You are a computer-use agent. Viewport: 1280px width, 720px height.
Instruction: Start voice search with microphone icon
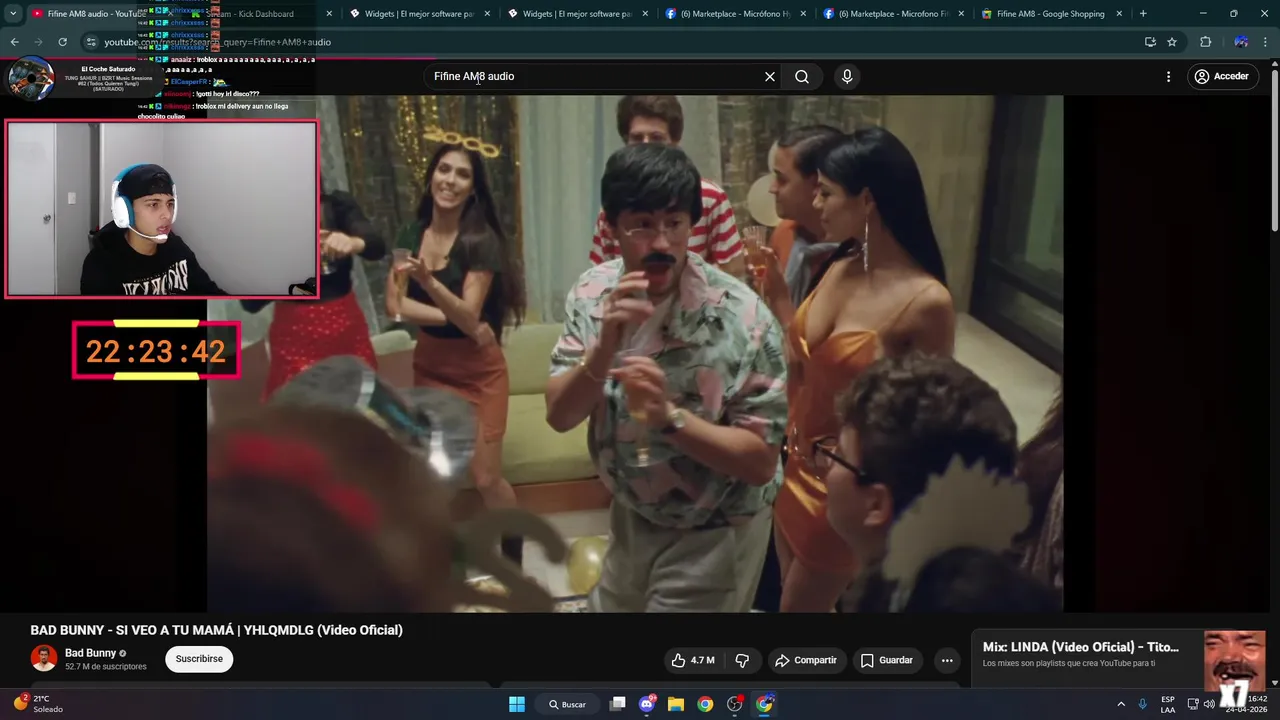point(847,76)
